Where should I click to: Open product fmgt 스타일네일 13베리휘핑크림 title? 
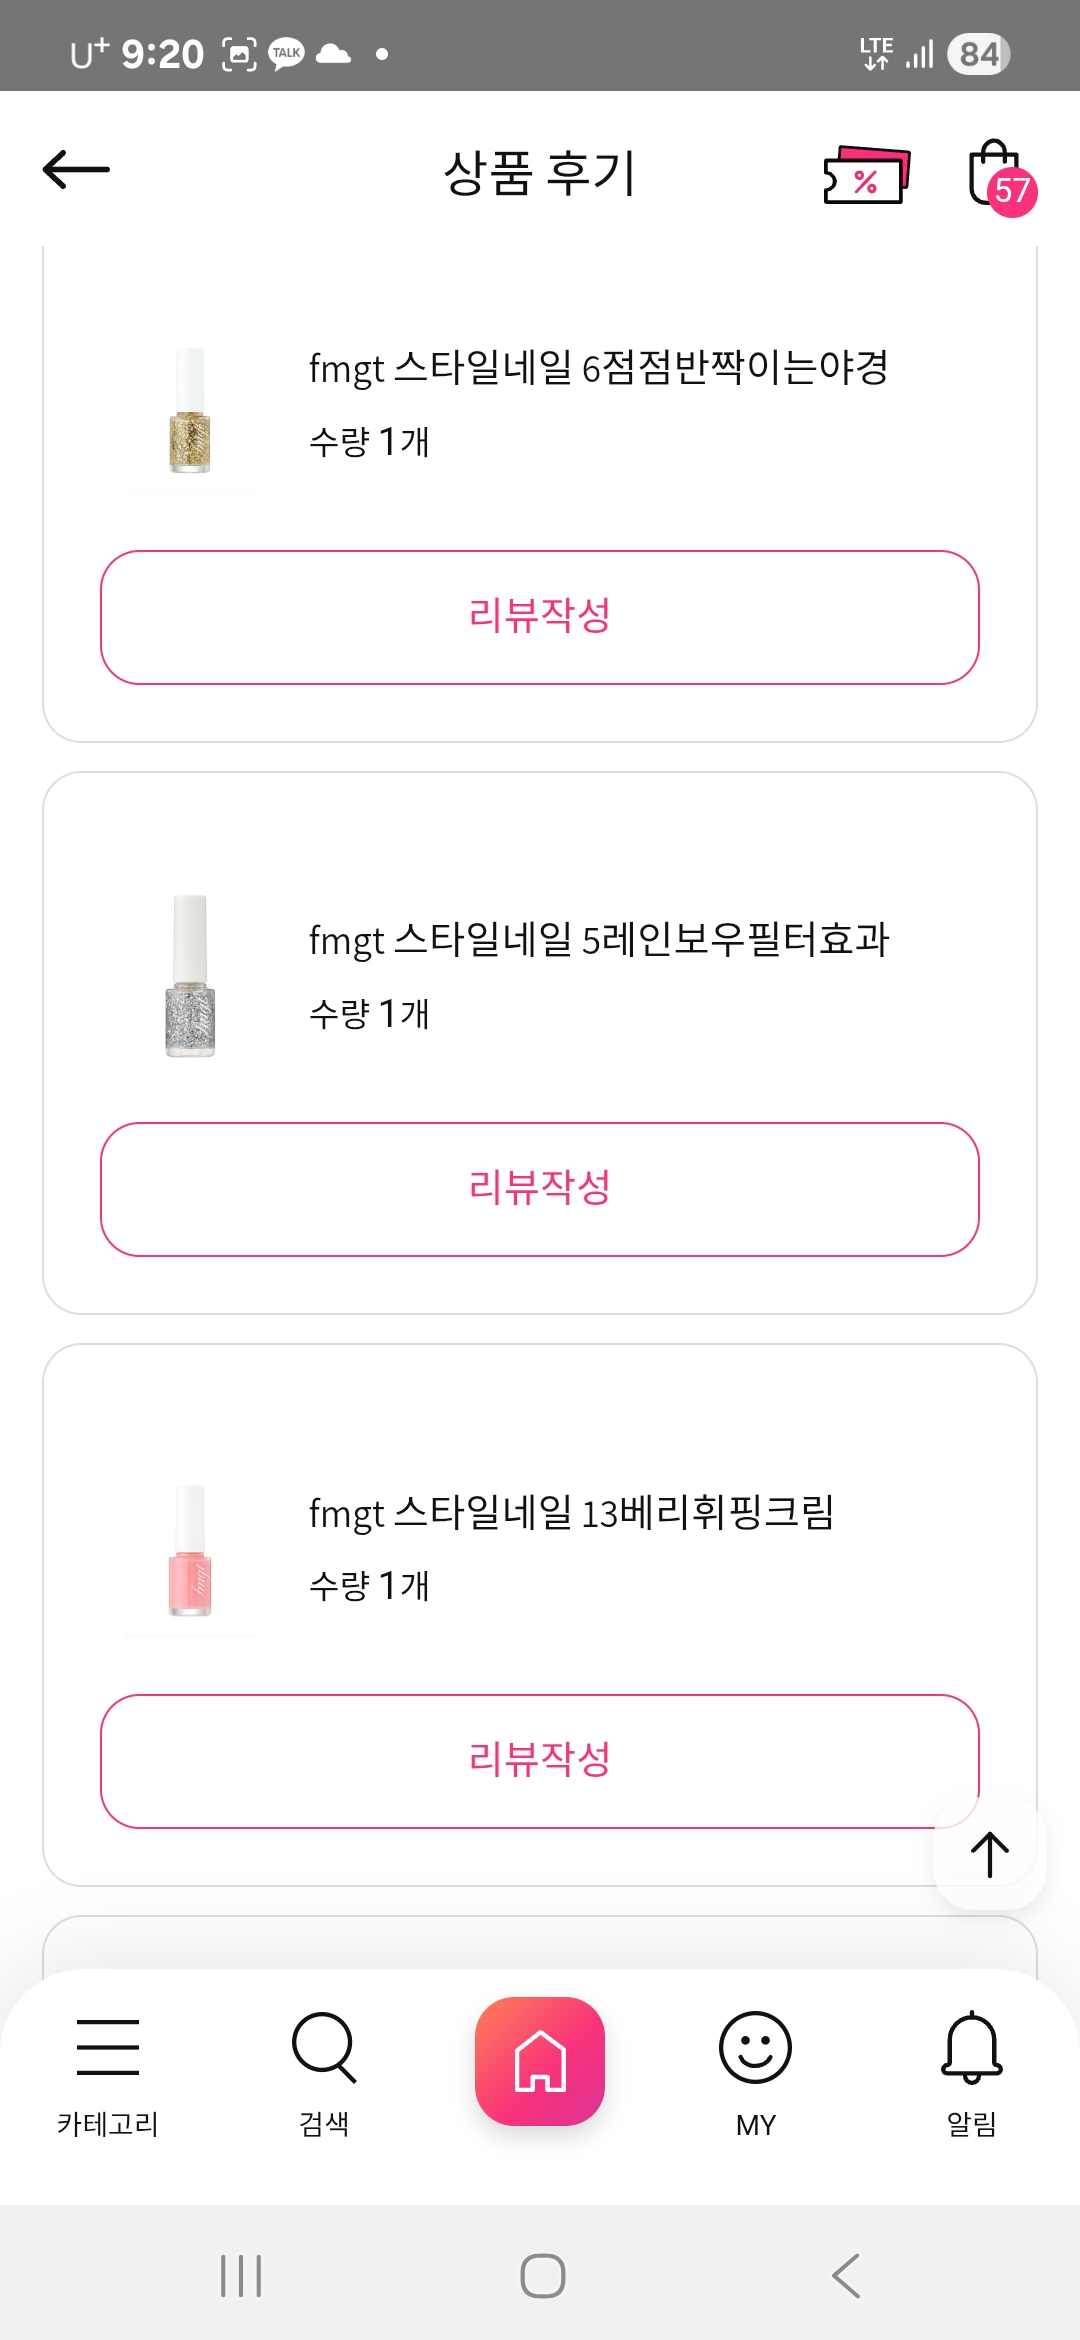571,1513
